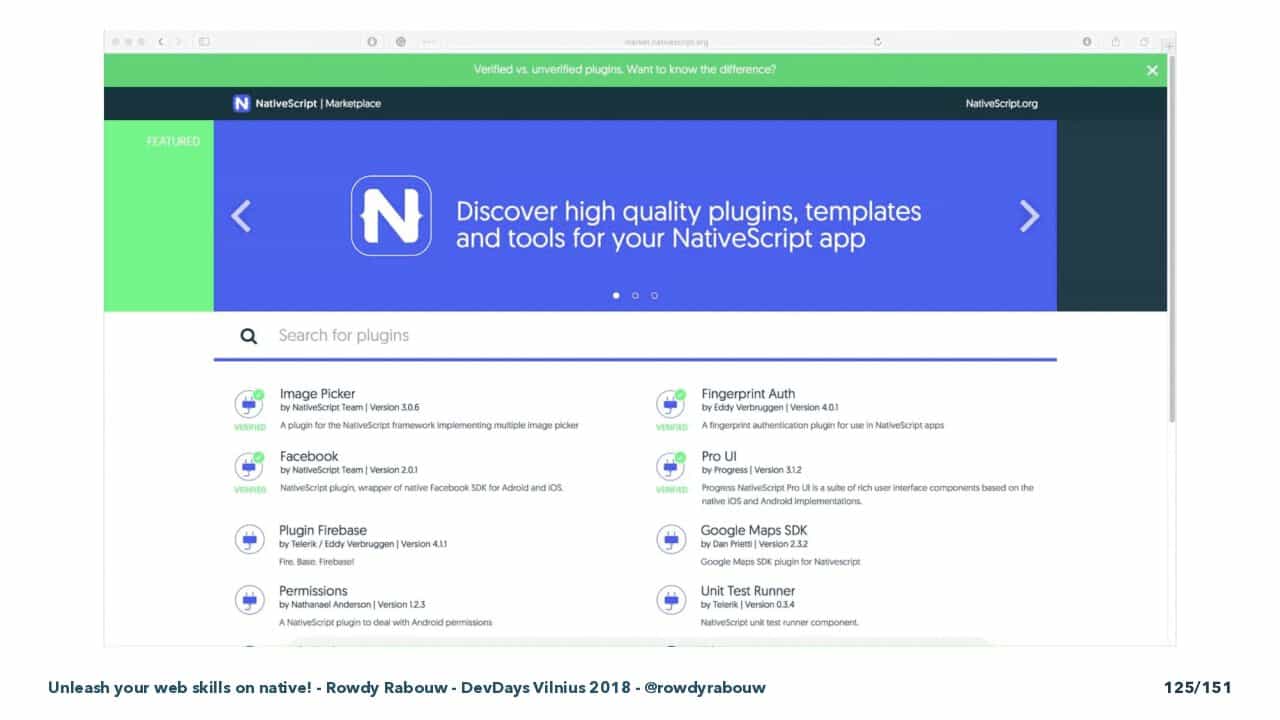
Task: Click the Unit Test Runner plug icon
Action: (671, 600)
